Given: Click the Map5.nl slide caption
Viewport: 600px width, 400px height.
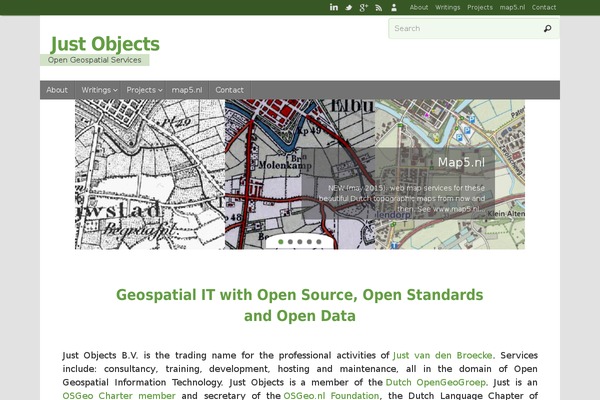Looking at the screenshot, I should (460, 162).
